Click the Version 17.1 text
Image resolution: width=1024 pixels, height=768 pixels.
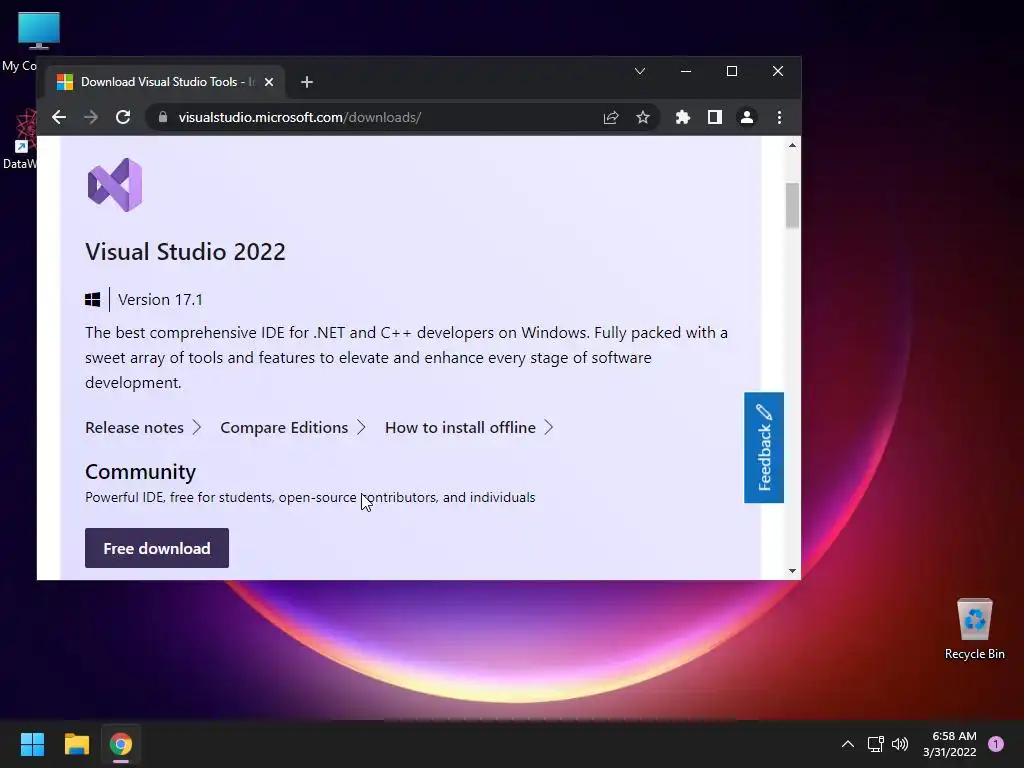pyautogui.click(x=160, y=299)
